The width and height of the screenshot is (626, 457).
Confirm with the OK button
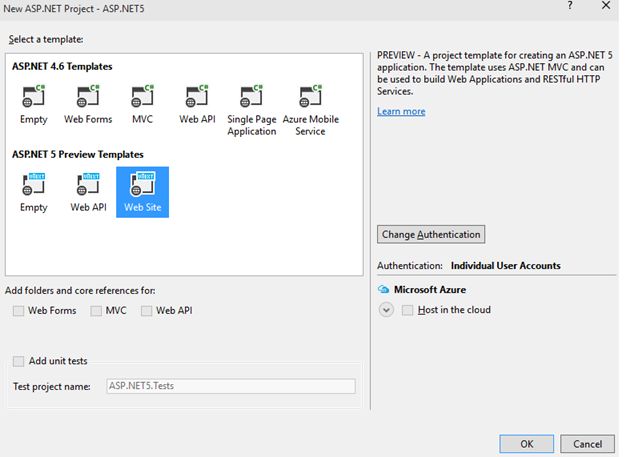(x=526, y=444)
